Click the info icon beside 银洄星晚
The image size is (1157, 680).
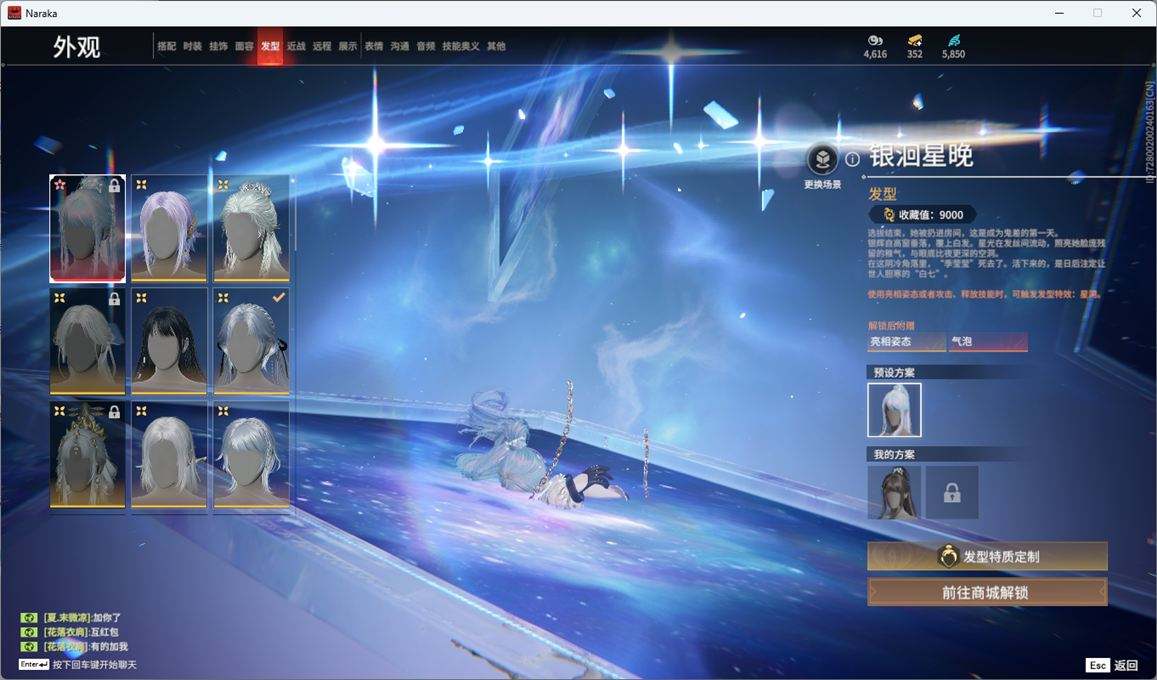point(852,158)
